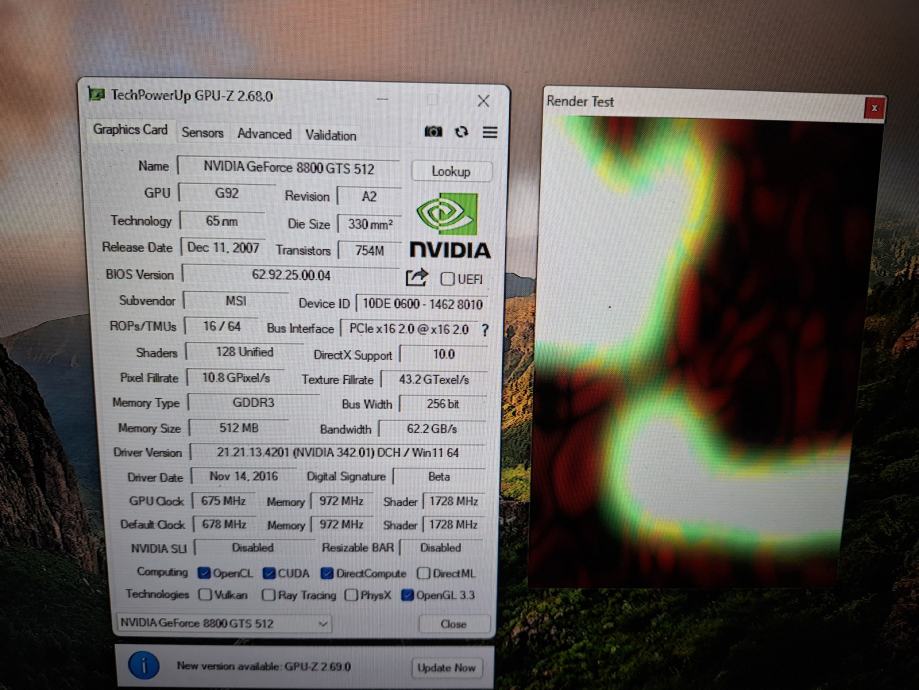
Task: Click the Bus Interface value PCIe x16 2.0
Action: pyautogui.click(x=409, y=329)
